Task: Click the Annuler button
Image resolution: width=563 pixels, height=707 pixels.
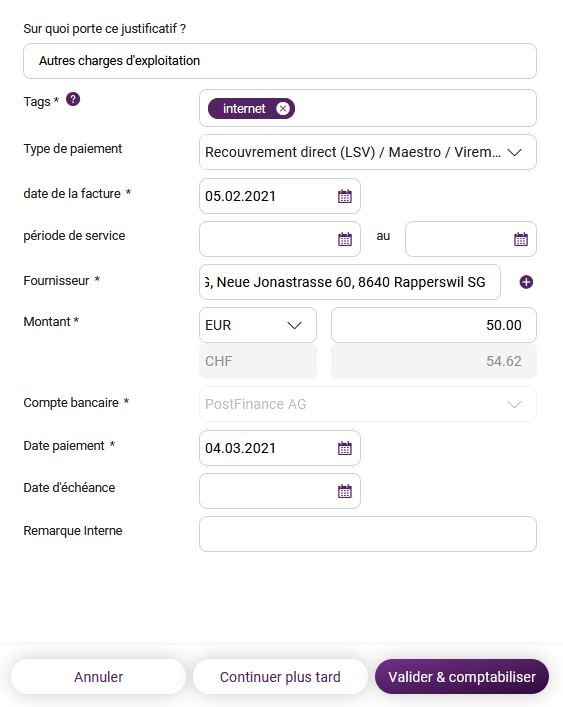Action: [x=98, y=677]
